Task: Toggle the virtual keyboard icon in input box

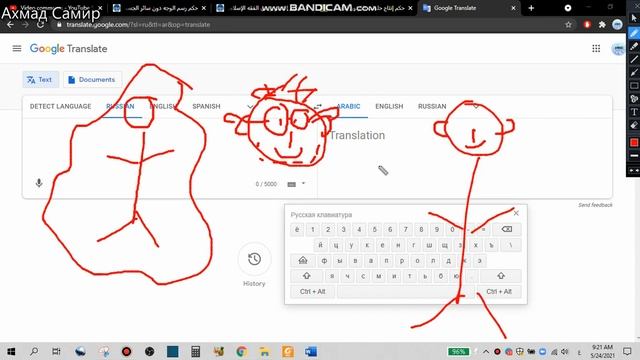Action: [x=291, y=184]
